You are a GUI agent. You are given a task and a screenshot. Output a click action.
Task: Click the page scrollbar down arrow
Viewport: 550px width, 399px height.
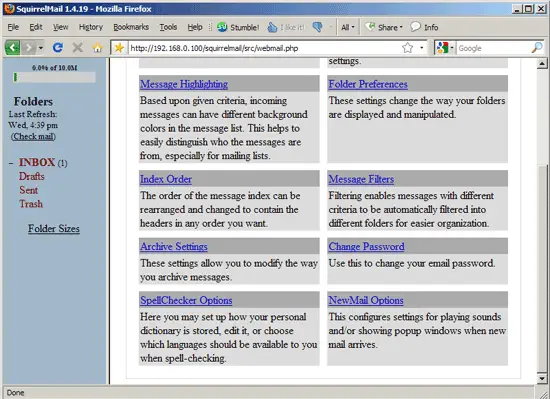[542, 379]
